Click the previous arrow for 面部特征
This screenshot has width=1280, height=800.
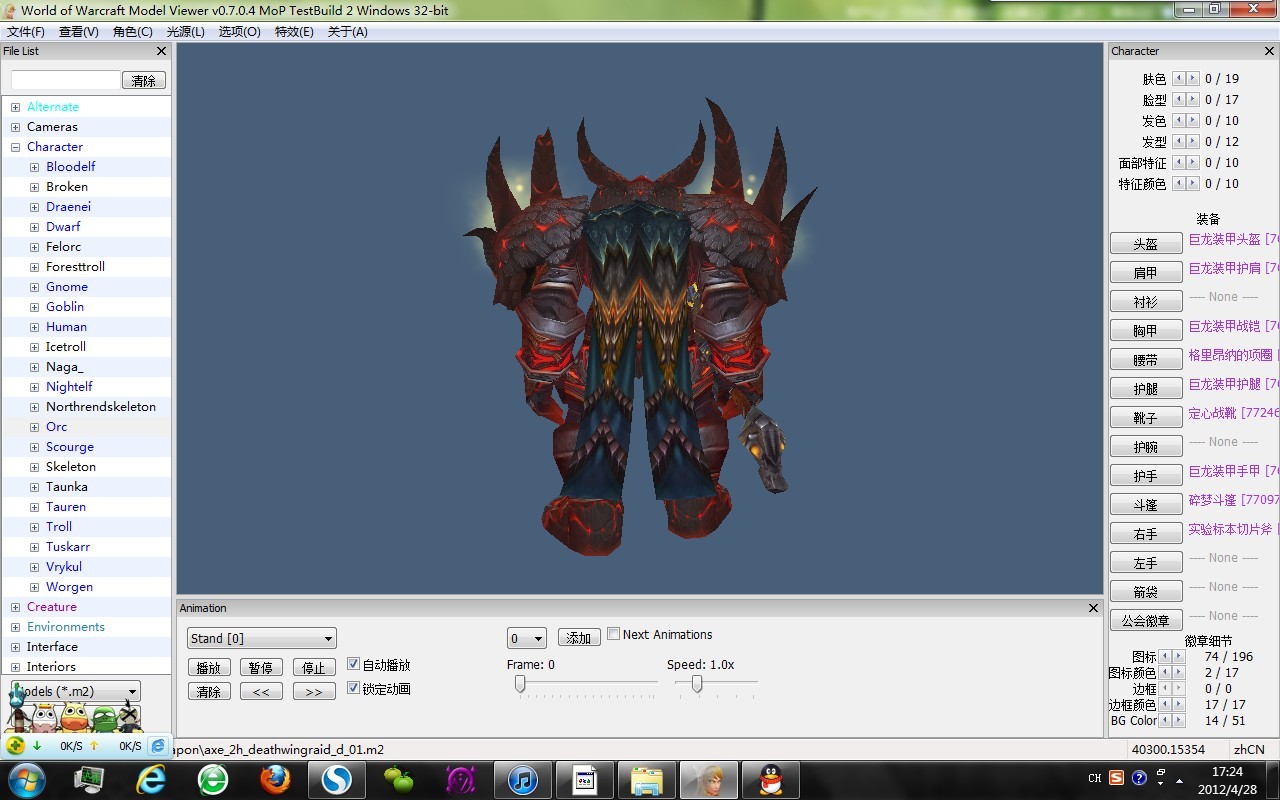click(1179, 162)
